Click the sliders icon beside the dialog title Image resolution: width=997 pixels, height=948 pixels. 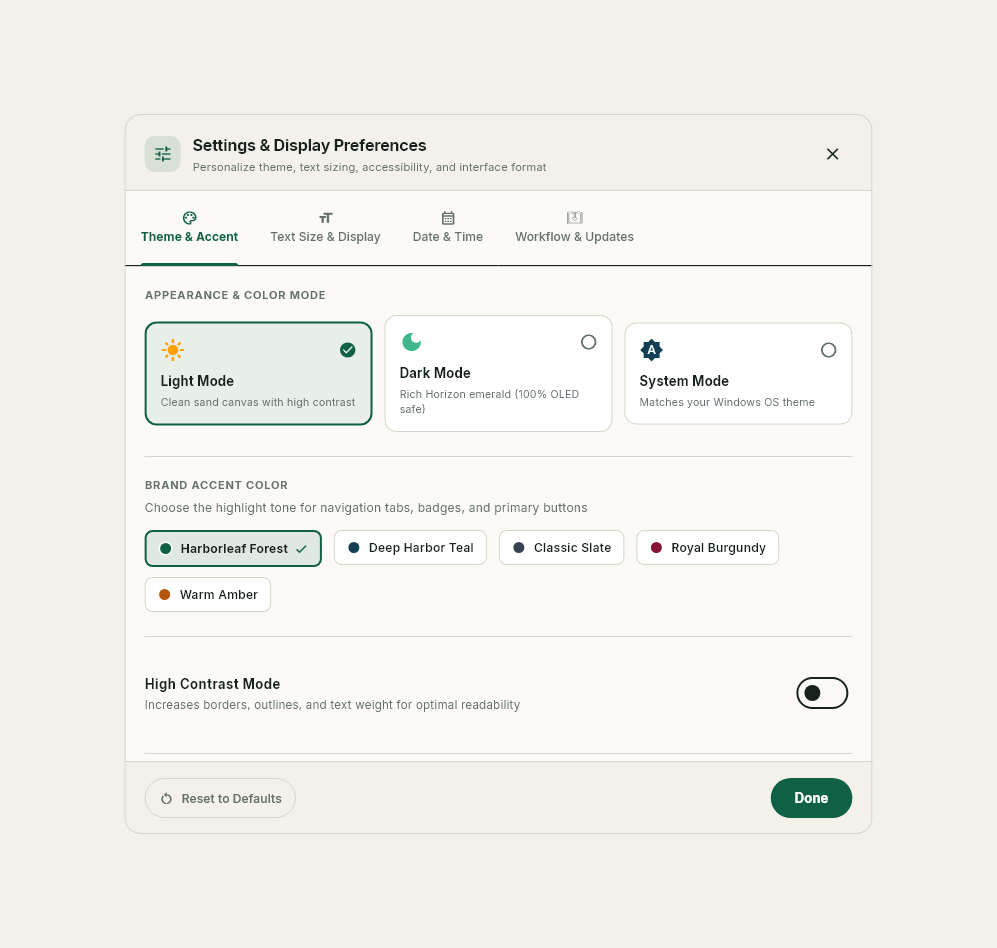(163, 154)
